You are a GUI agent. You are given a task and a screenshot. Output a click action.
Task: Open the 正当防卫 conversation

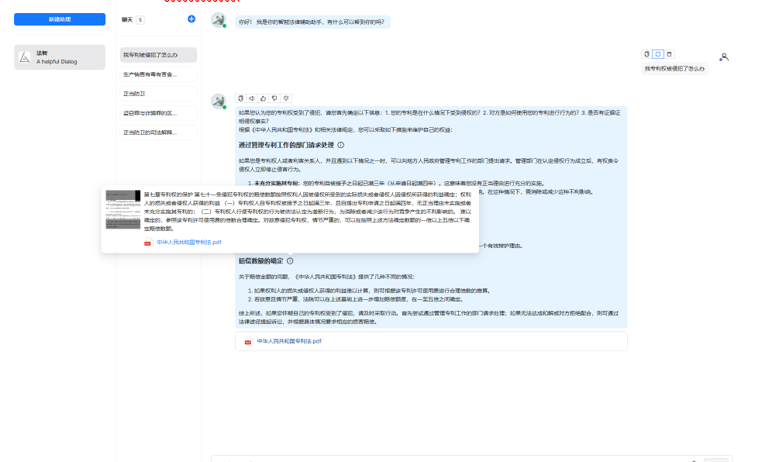click(157, 93)
